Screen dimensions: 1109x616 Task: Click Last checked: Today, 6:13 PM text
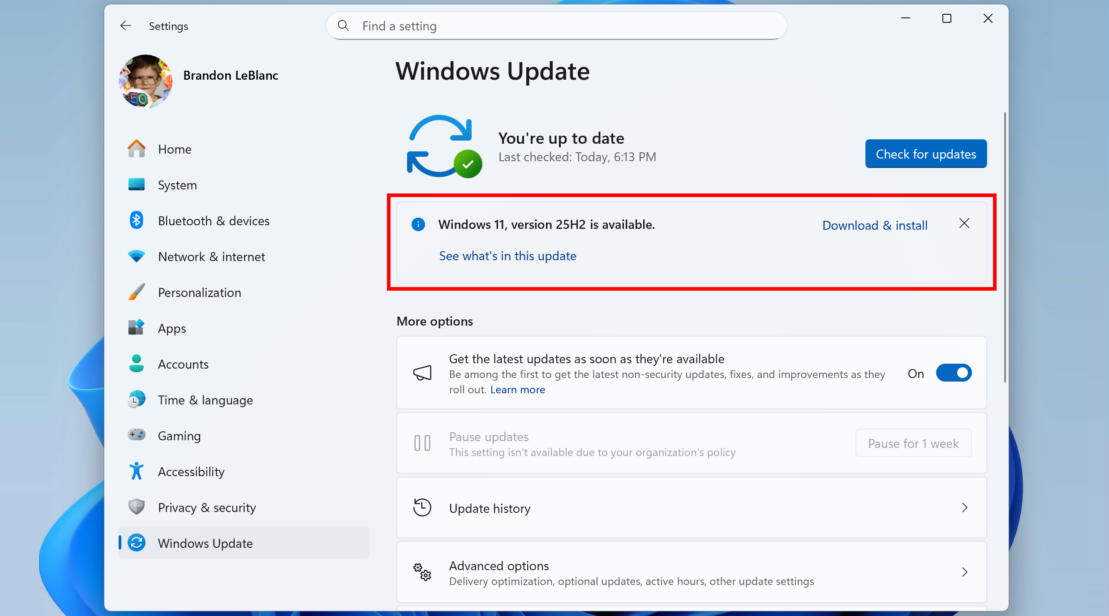[577, 157]
